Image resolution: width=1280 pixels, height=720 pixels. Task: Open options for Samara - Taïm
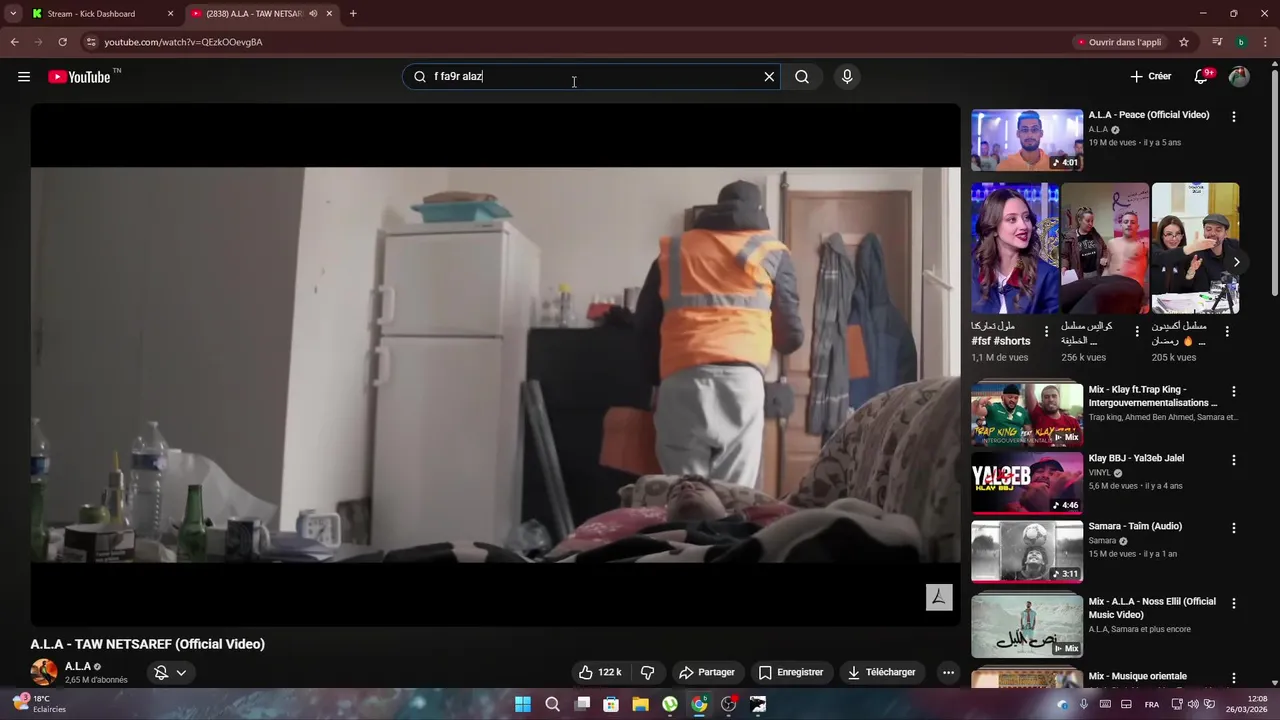[x=1233, y=528]
